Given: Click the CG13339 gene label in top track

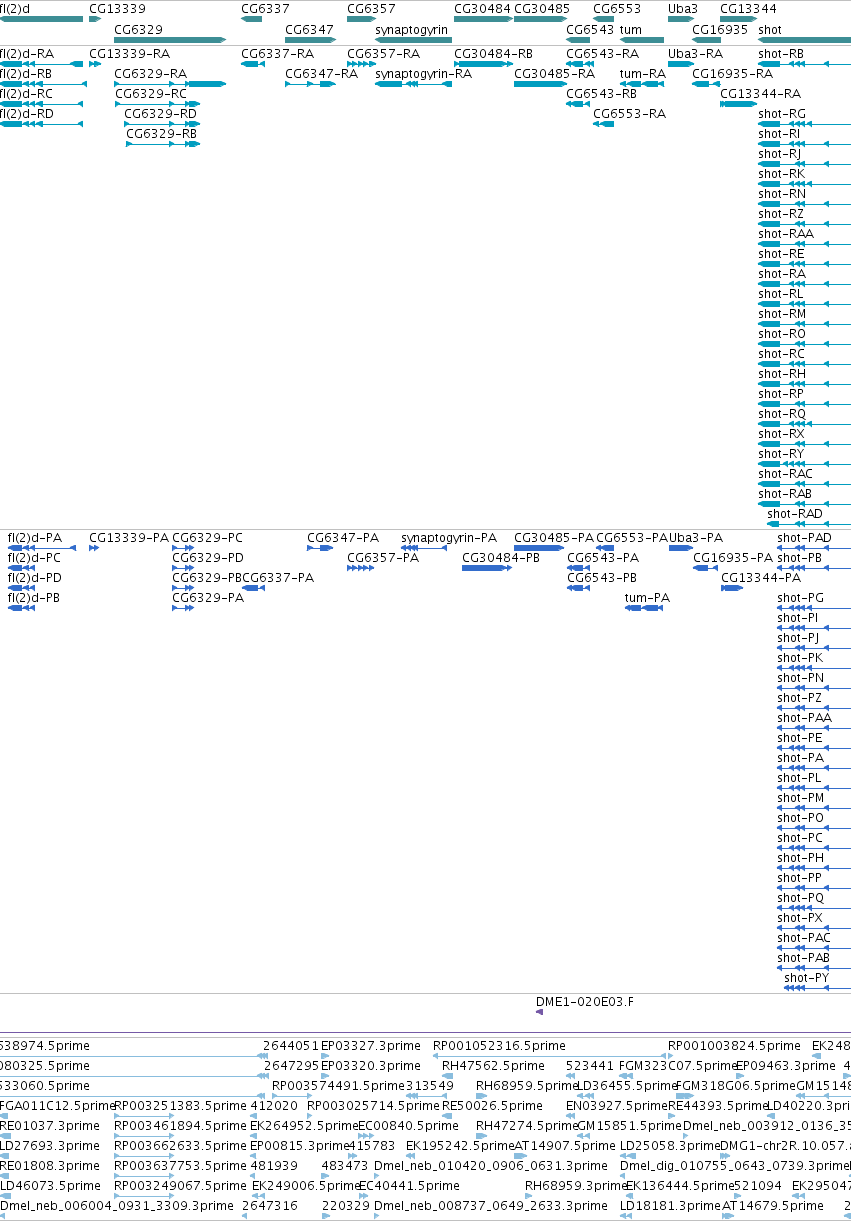Looking at the screenshot, I should pos(117,8).
